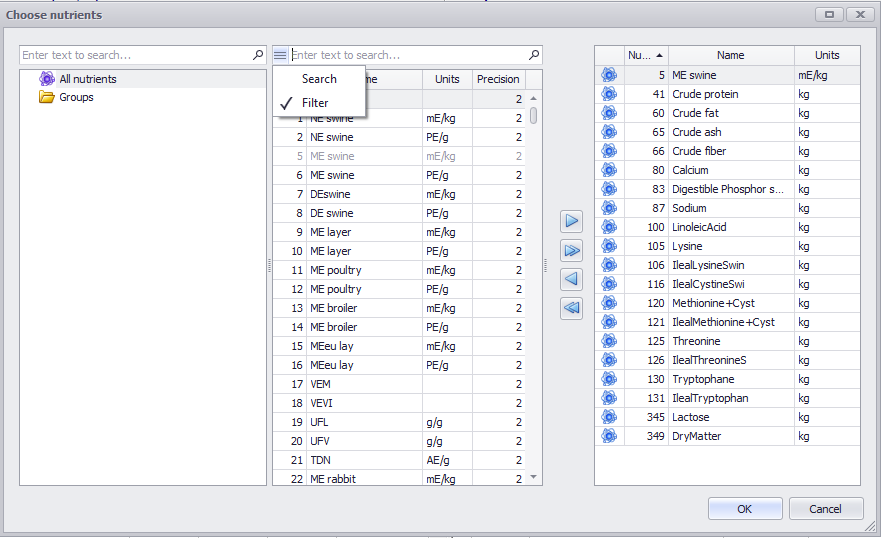Select DE swine PE/g row number 8

(399, 213)
